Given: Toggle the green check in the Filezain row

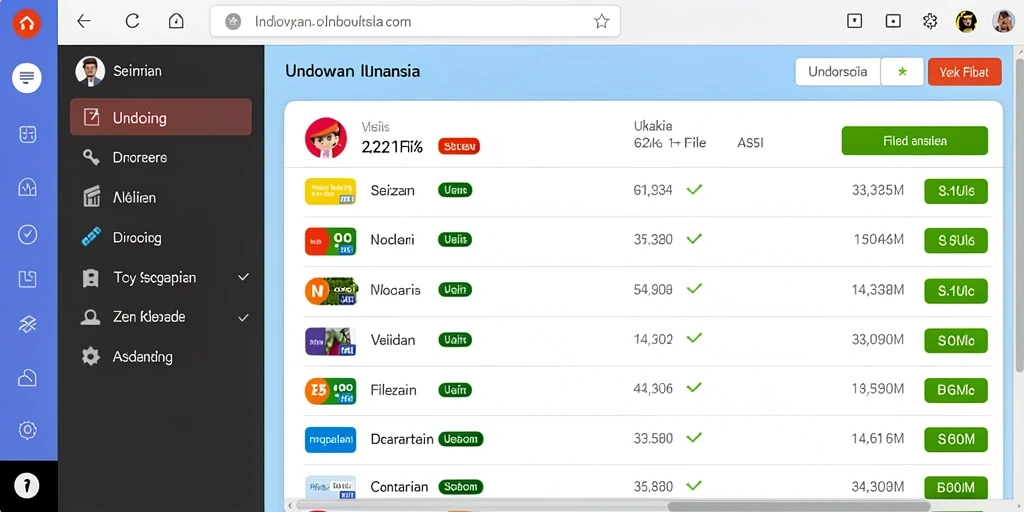Looking at the screenshot, I should click(694, 387).
